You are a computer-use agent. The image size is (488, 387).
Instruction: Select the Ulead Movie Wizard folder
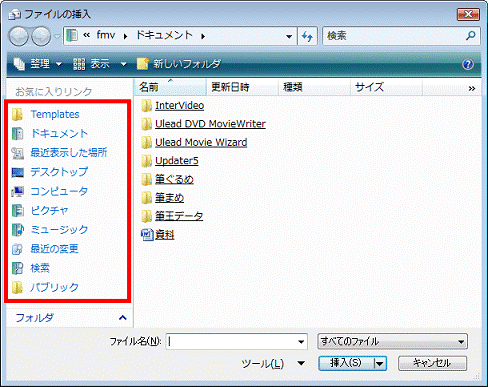click(x=201, y=142)
